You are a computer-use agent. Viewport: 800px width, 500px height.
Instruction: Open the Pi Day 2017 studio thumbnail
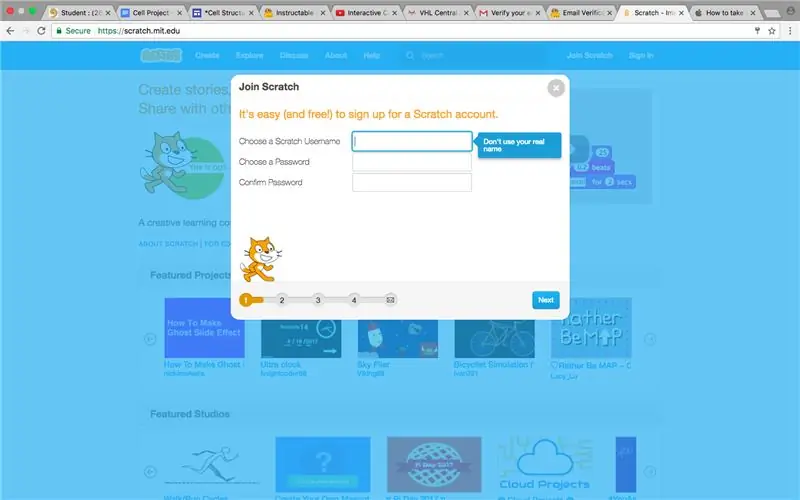434,464
